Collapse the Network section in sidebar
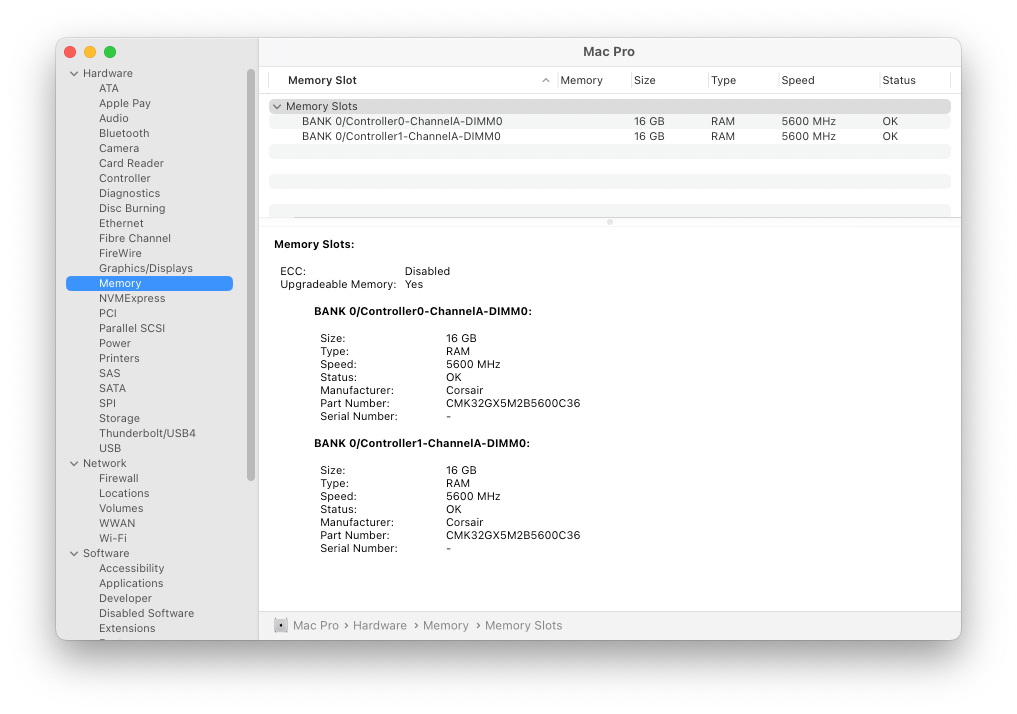The image size is (1017, 714). [74, 463]
